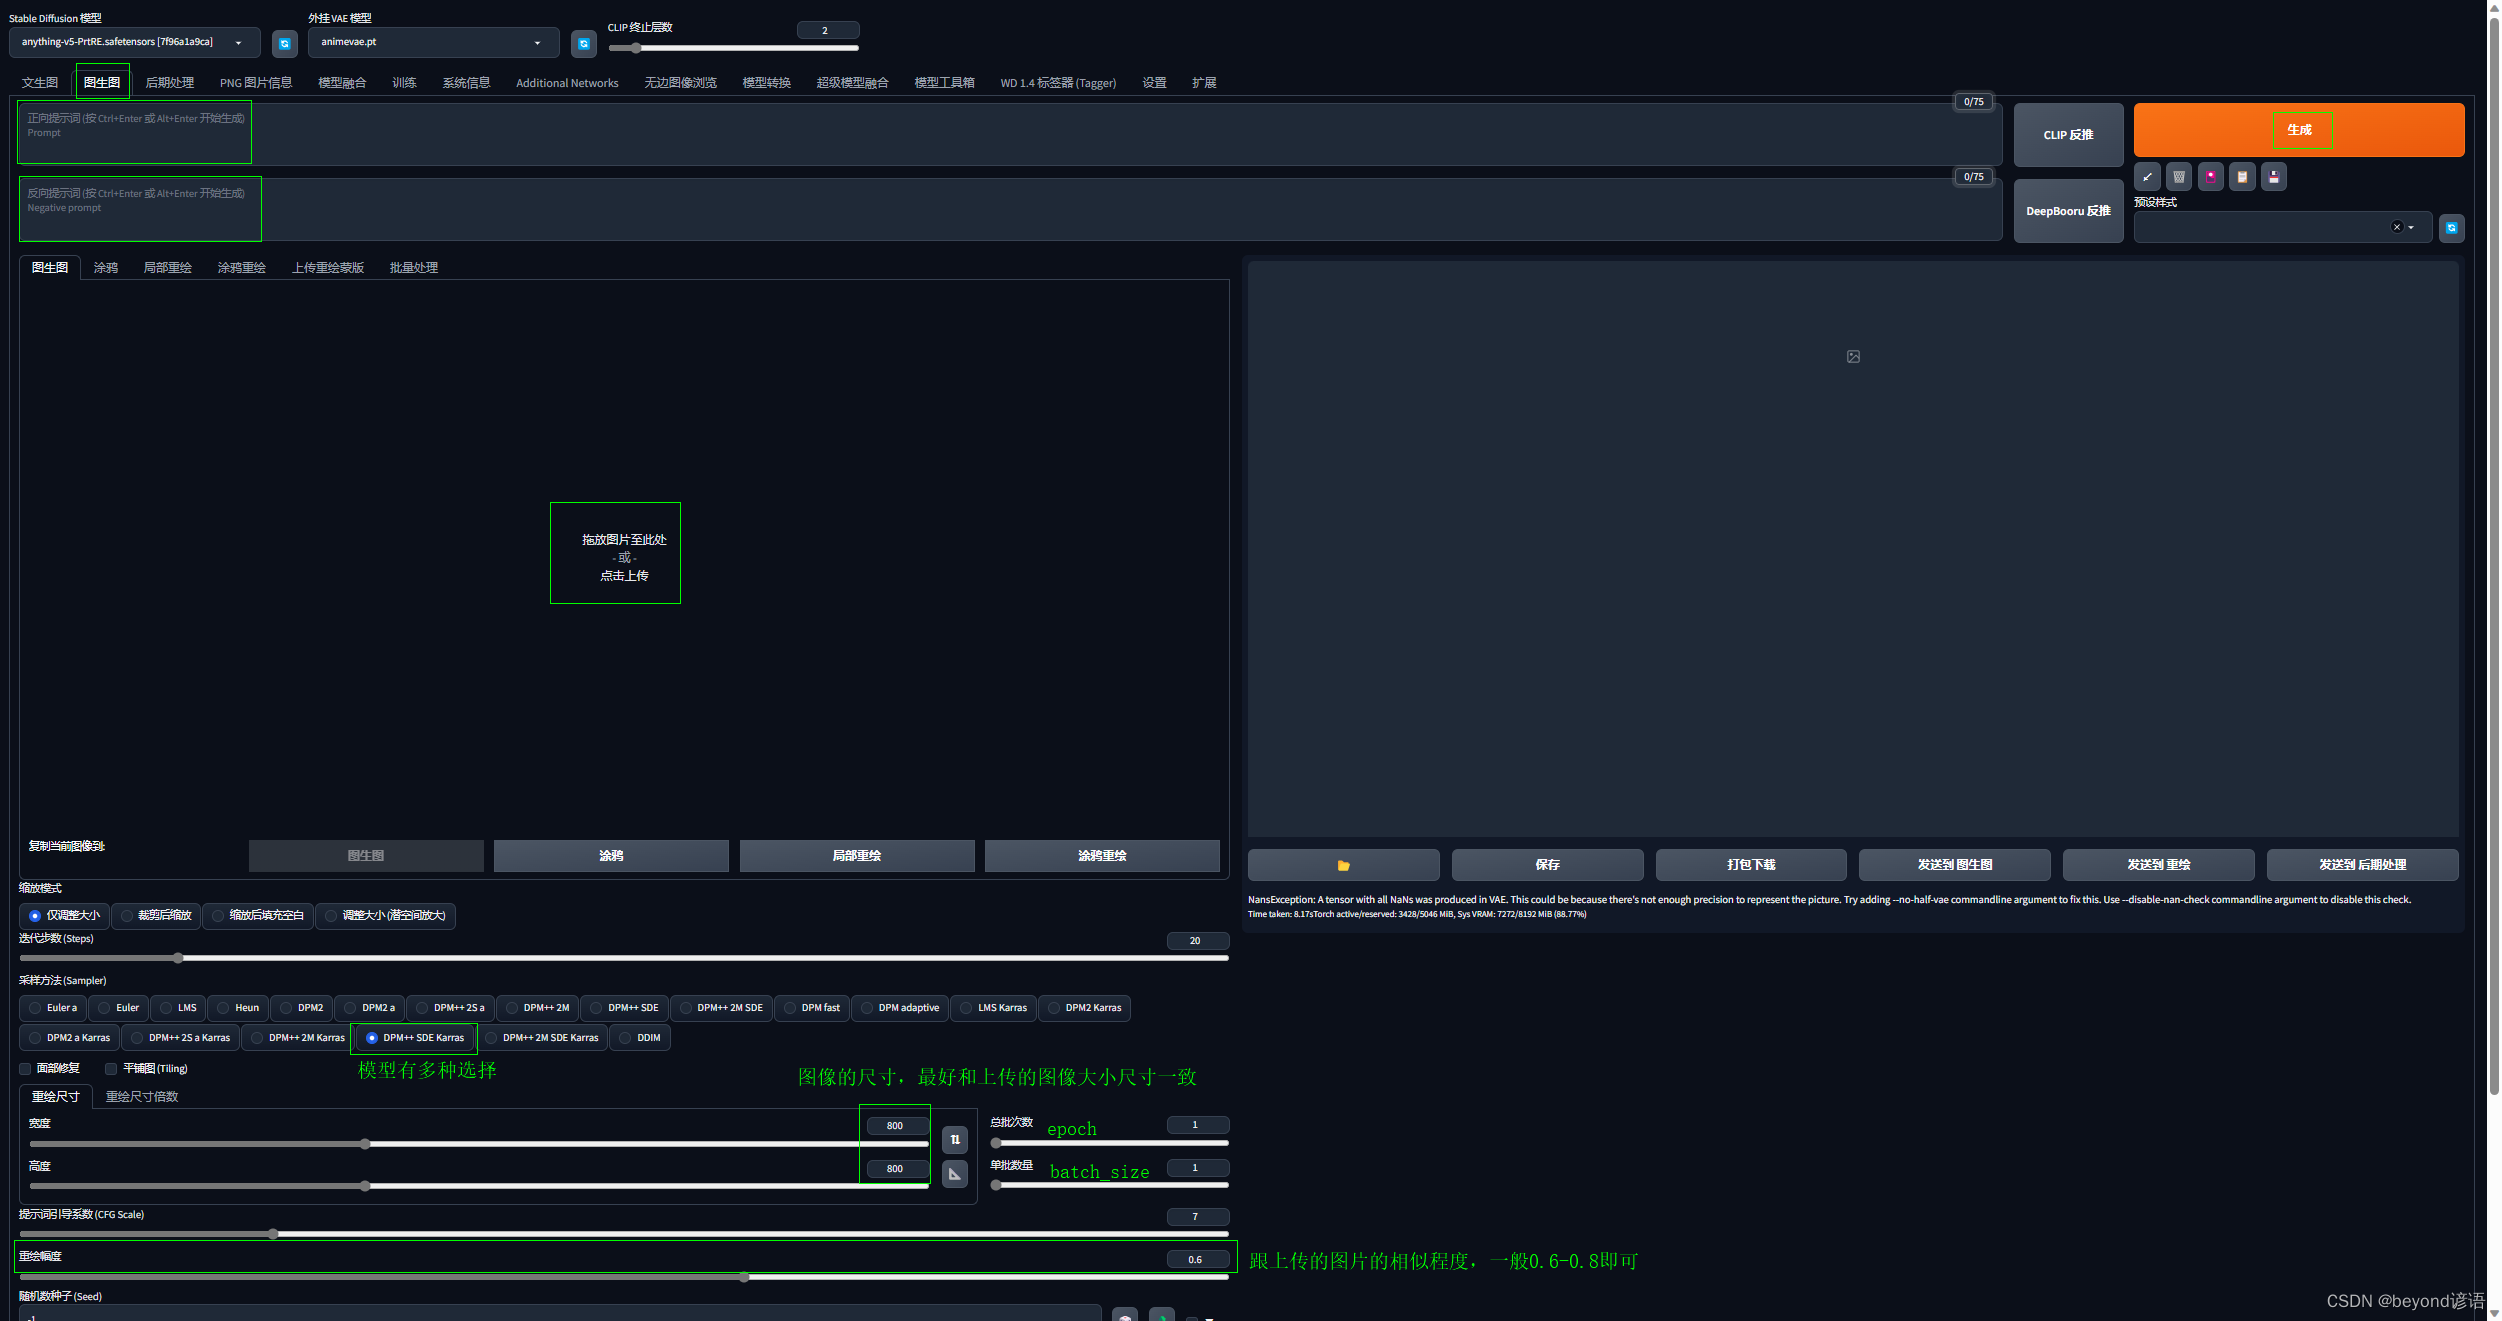Viewport: 2502px width, 1321px height.
Task: Switch to the 文生图 tab
Action: click(40, 83)
